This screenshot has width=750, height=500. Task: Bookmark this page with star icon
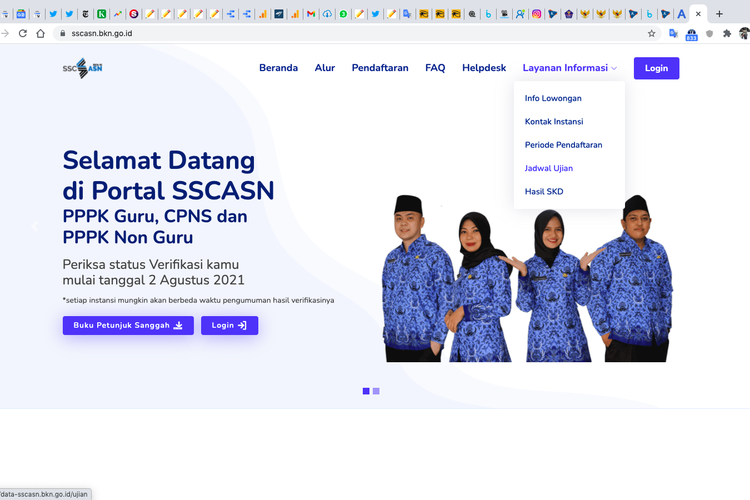tap(652, 33)
